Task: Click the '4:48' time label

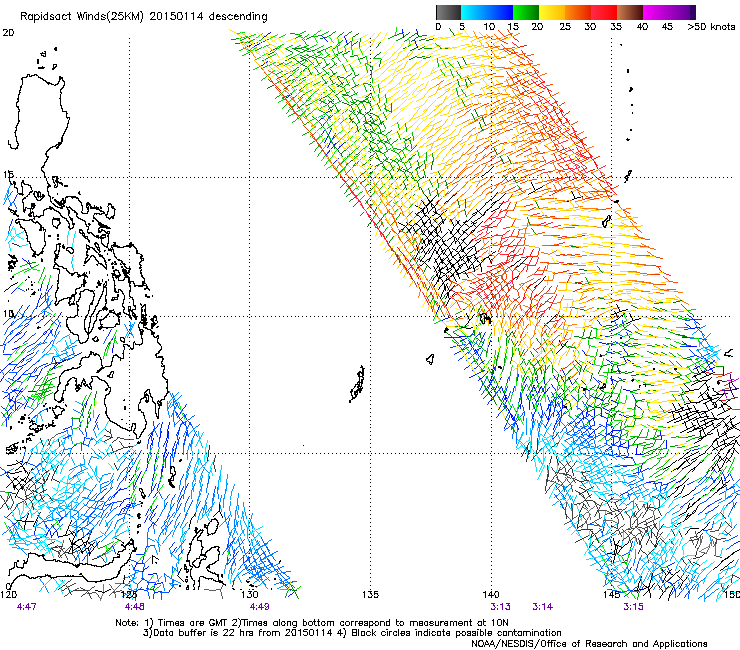Action: tap(135, 607)
